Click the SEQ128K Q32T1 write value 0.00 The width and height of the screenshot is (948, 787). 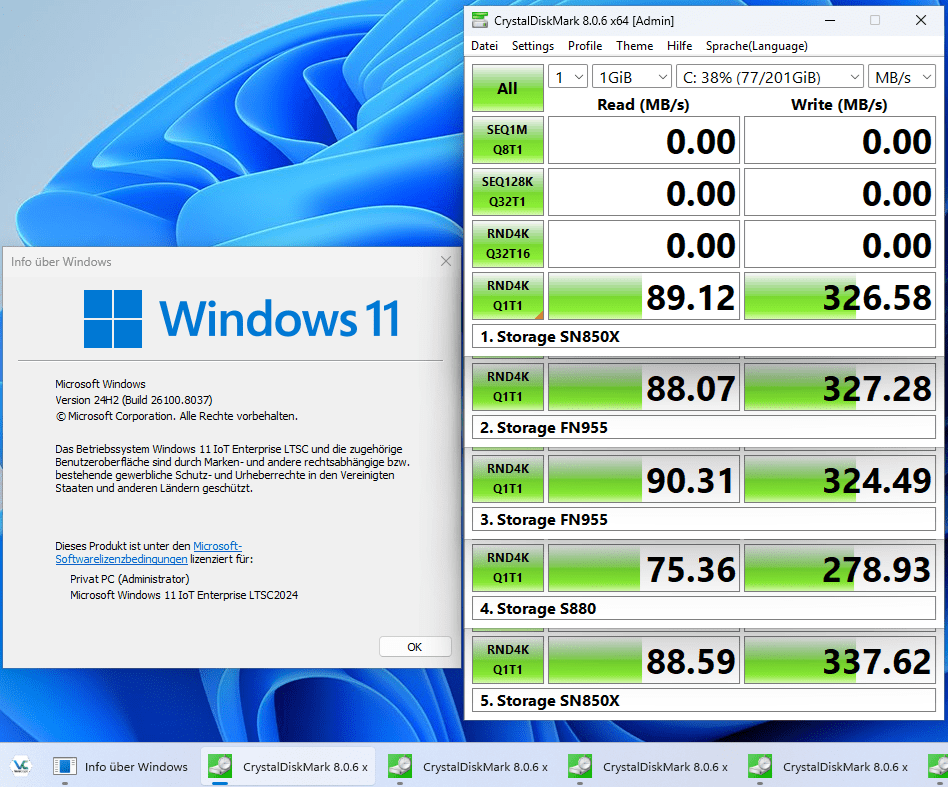point(840,192)
